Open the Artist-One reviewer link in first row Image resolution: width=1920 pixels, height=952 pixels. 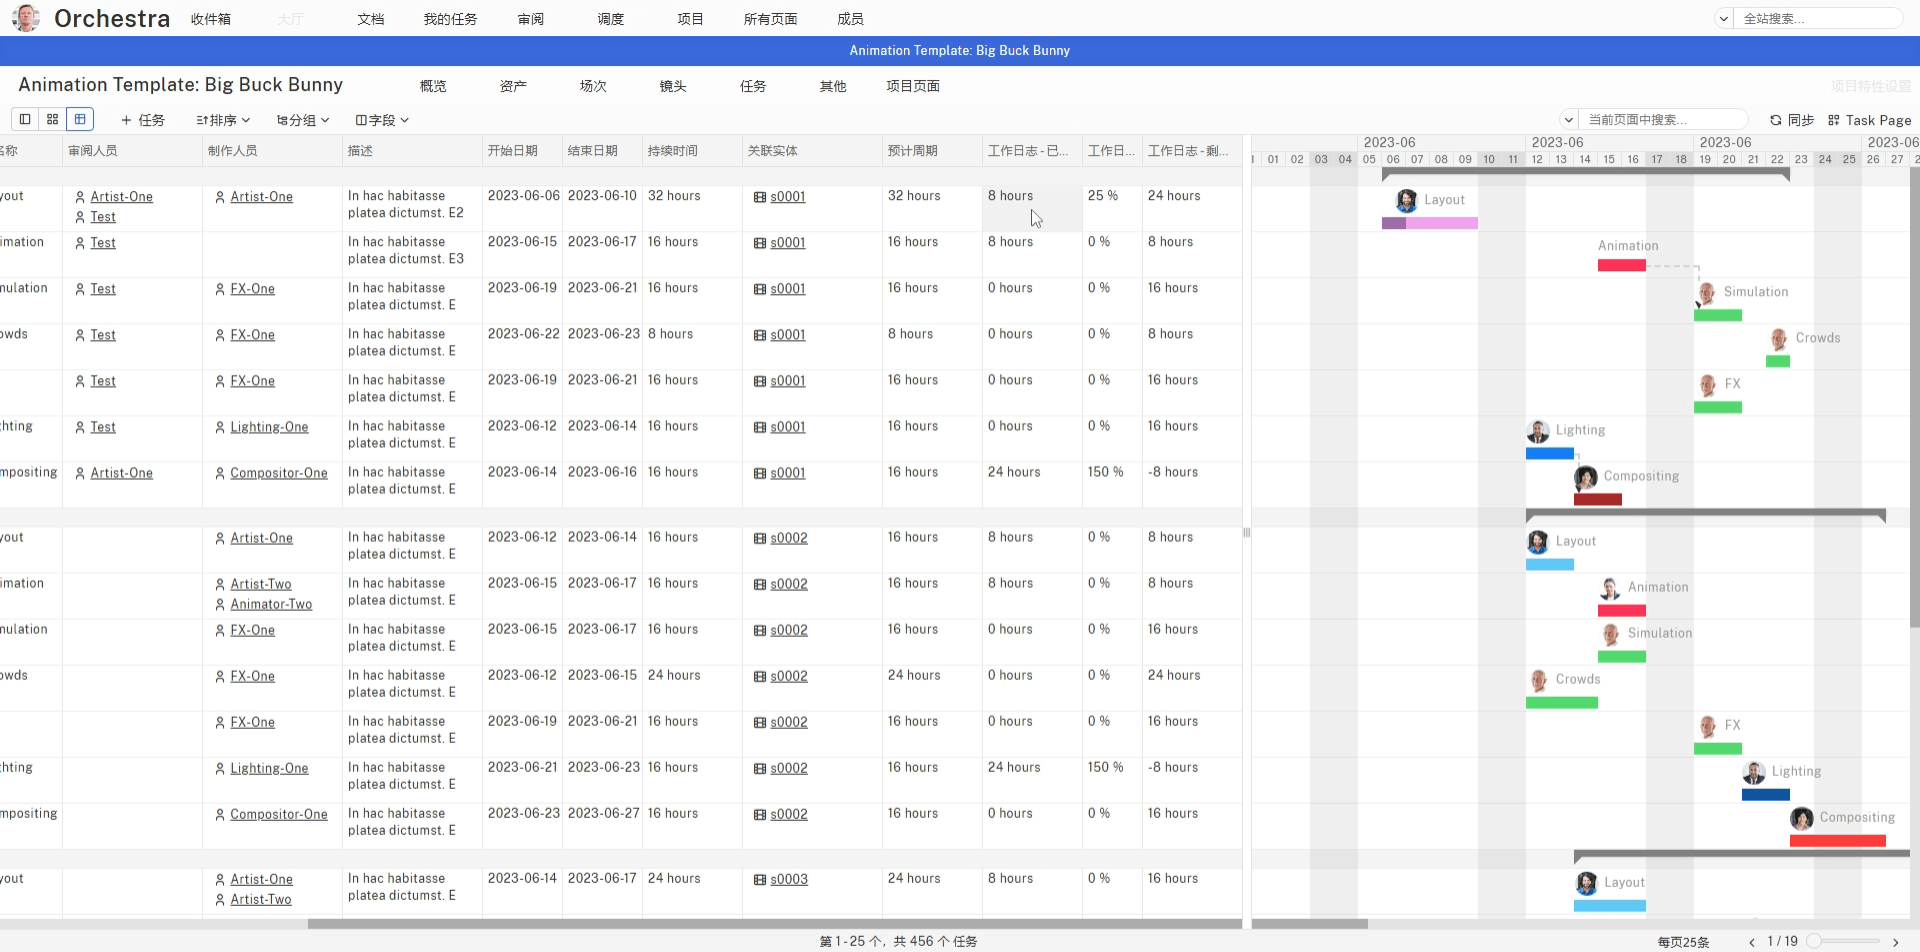[121, 197]
